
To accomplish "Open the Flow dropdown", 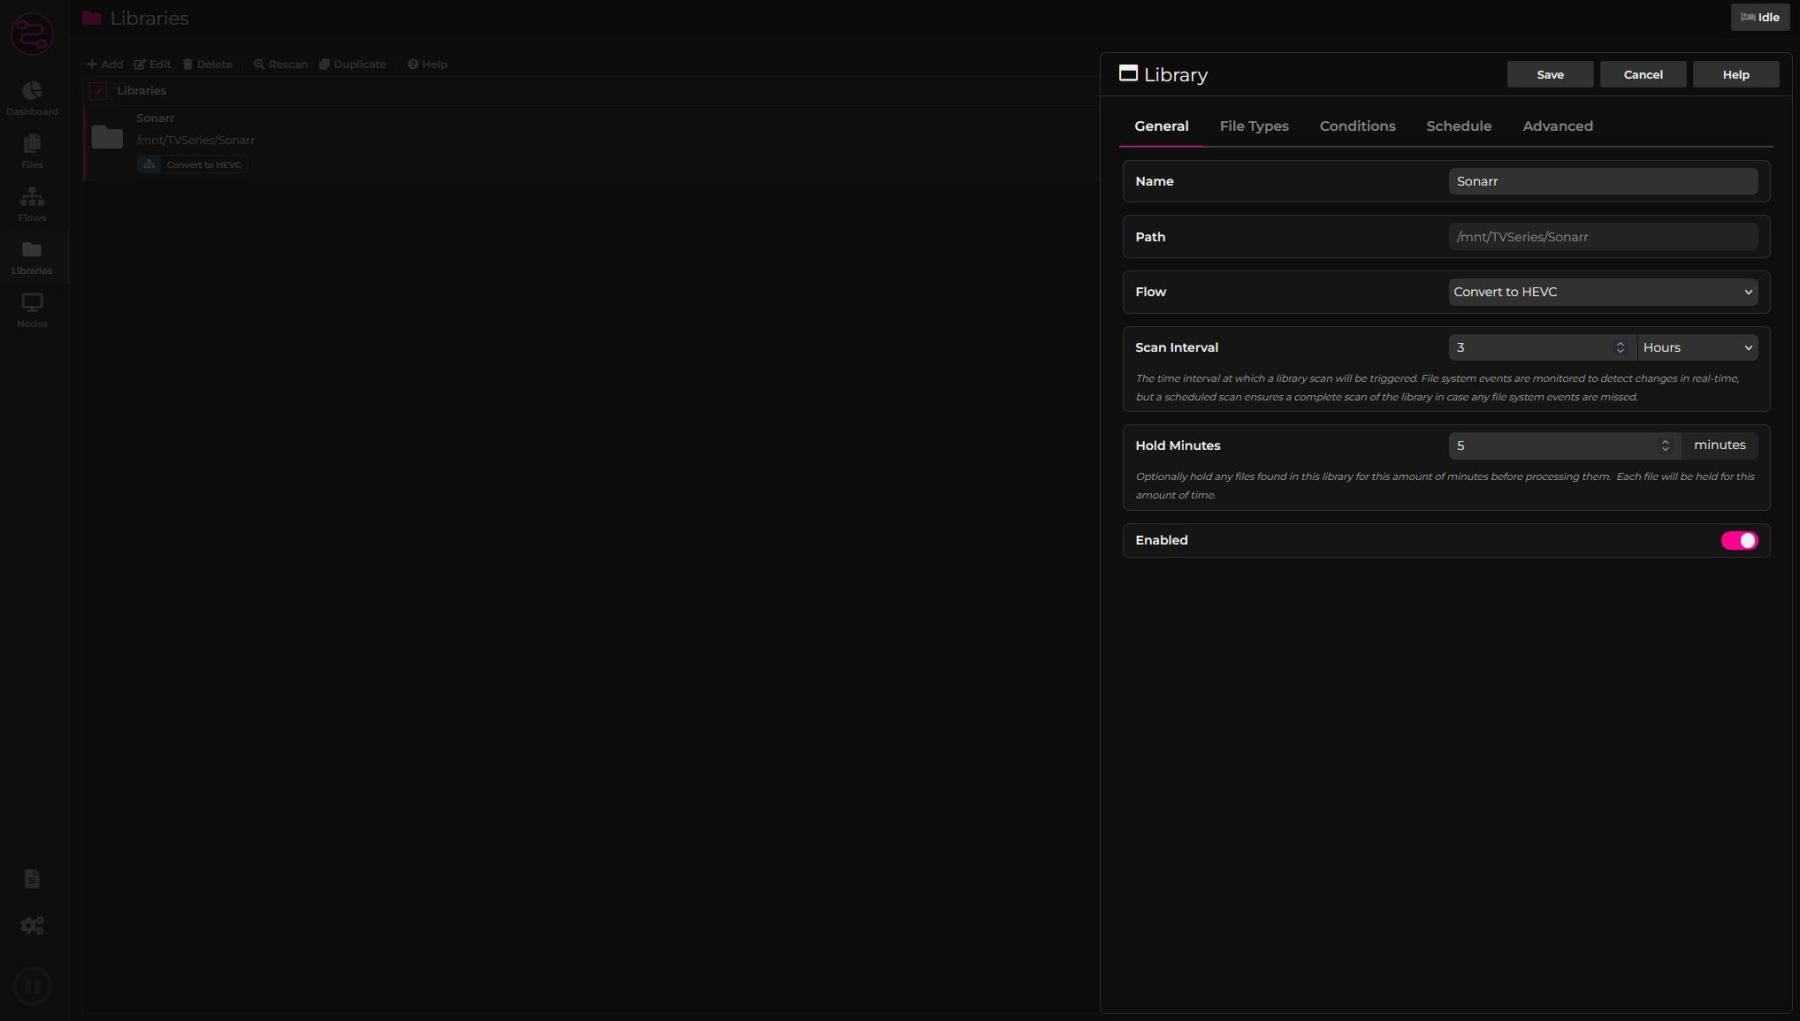I will pos(1603,292).
